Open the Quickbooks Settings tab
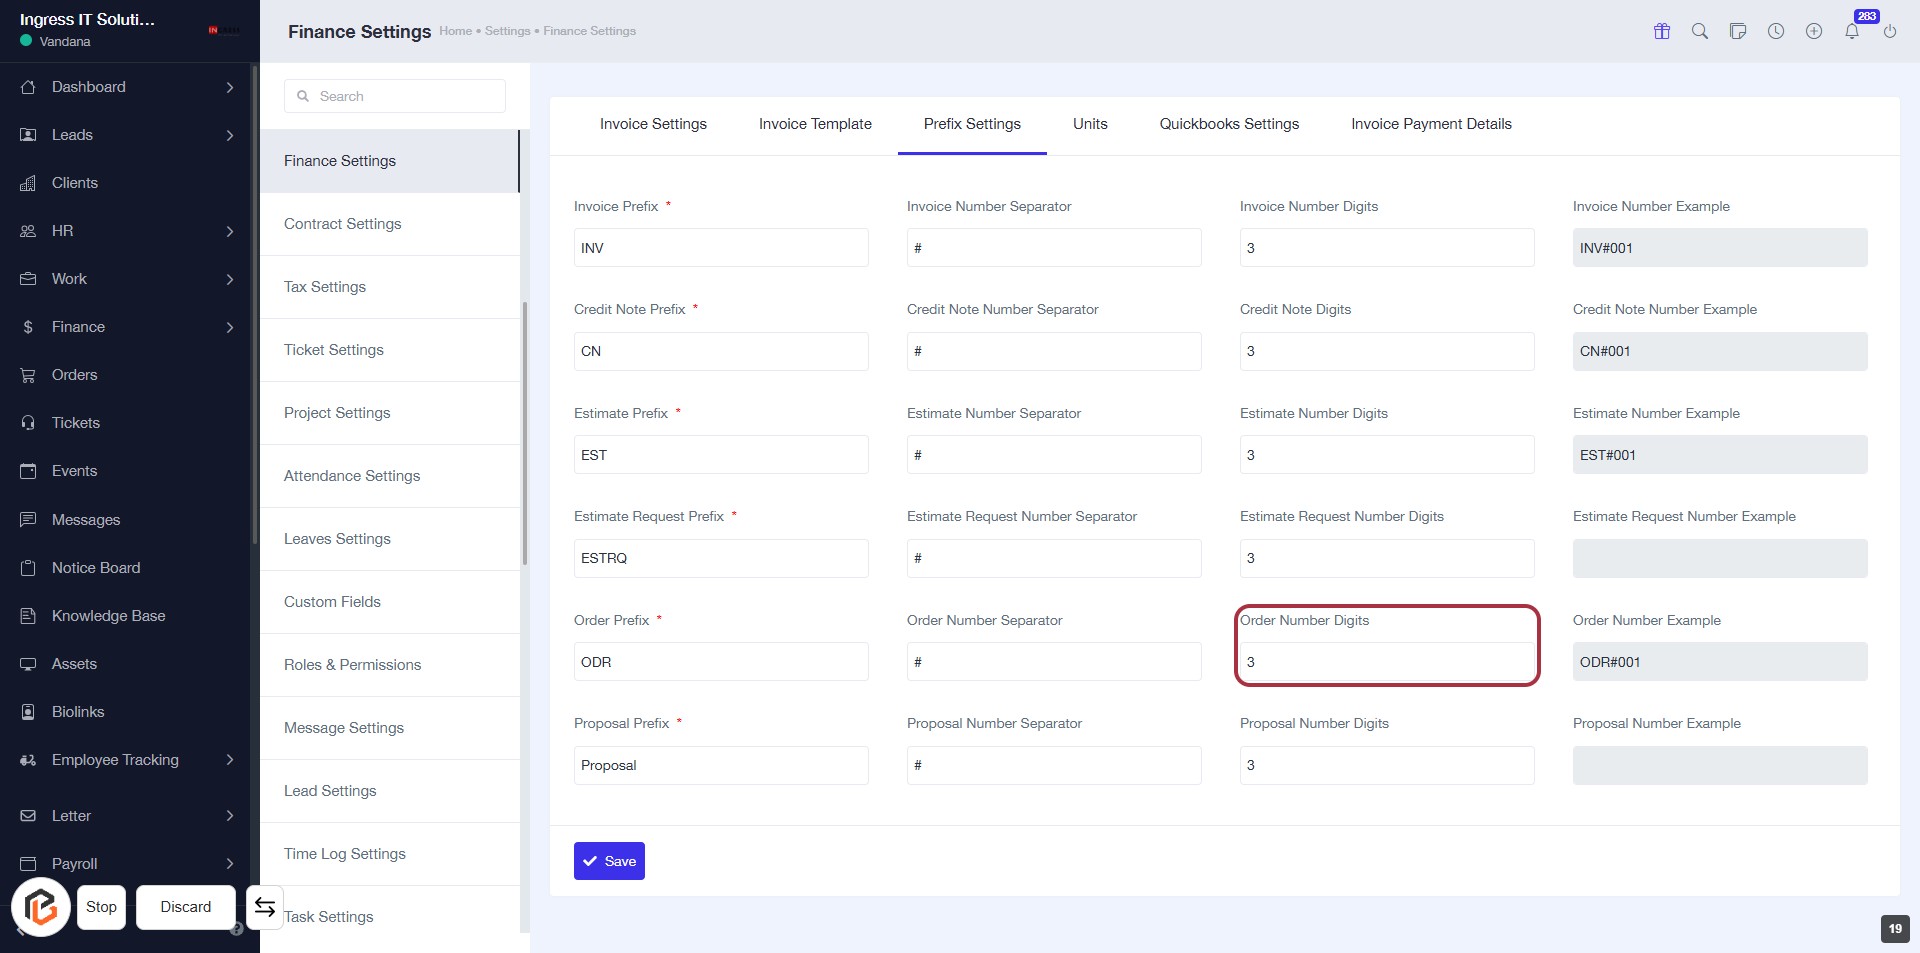 1228,124
